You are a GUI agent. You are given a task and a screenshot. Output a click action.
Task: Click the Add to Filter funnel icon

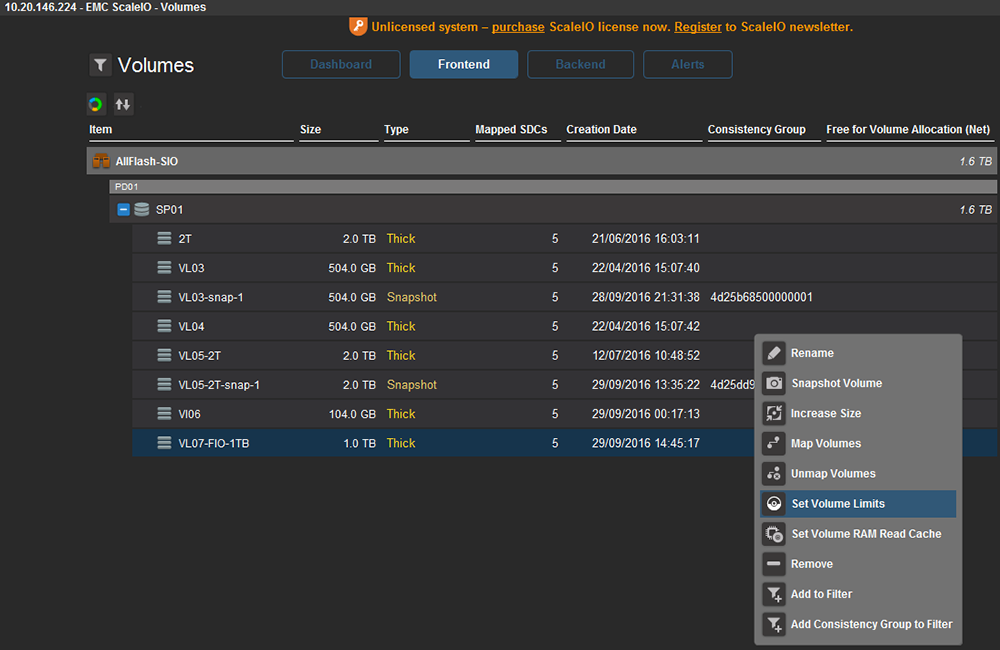click(774, 594)
